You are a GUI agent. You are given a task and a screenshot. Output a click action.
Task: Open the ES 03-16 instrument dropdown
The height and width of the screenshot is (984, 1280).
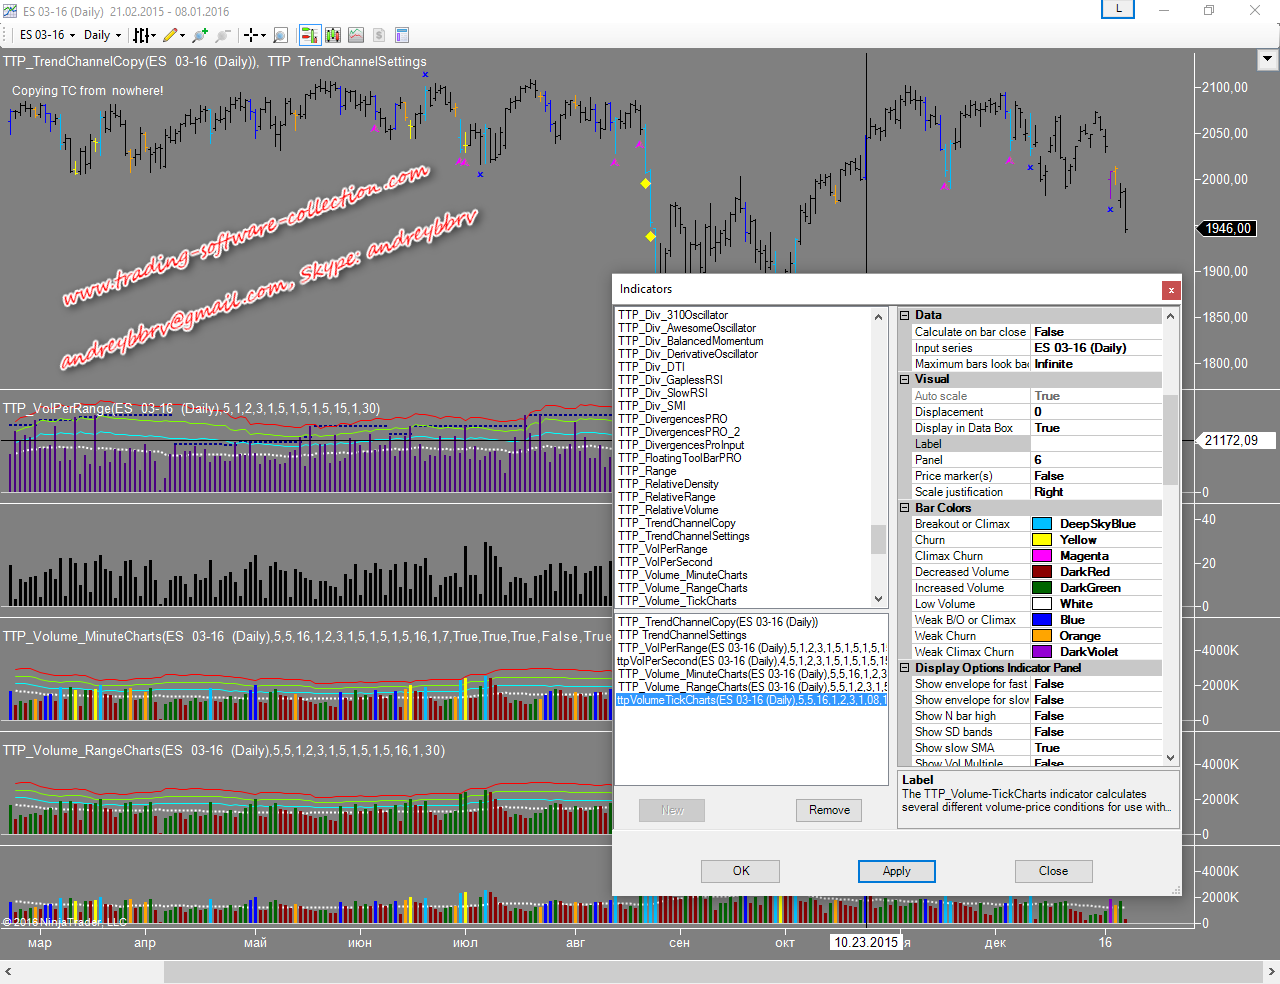pos(47,35)
